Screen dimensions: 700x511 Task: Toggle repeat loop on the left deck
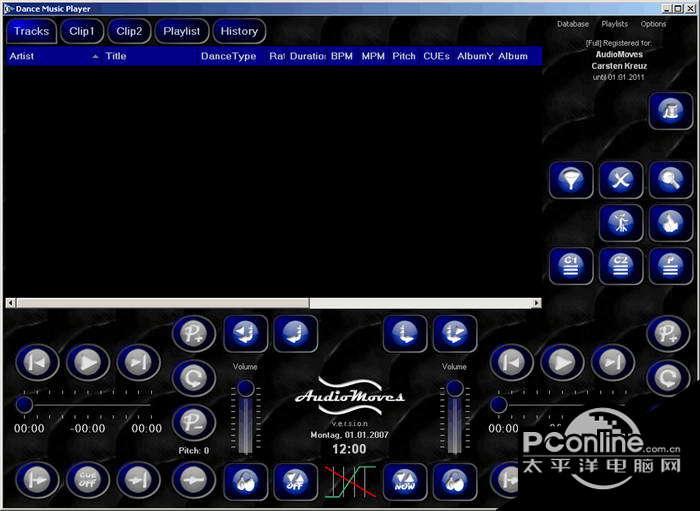194,378
